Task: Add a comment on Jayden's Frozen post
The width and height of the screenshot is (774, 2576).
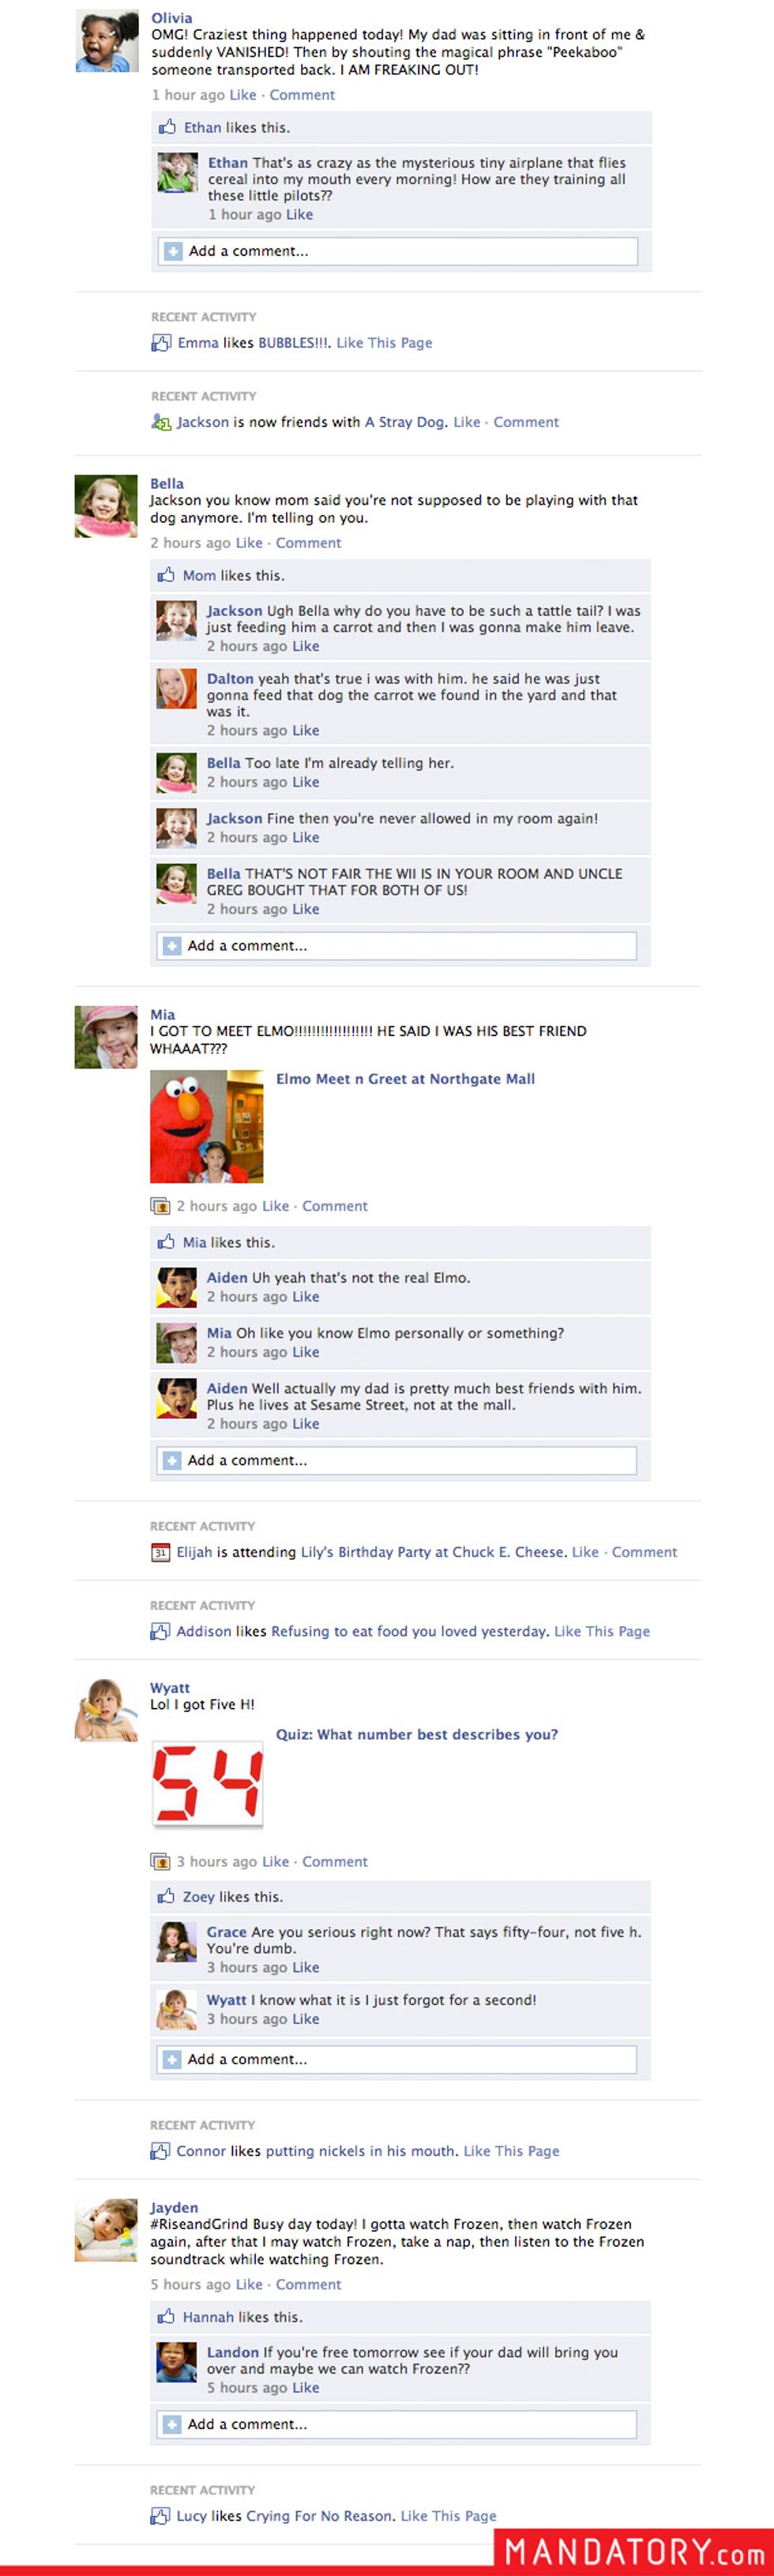Action: pos(396,2424)
